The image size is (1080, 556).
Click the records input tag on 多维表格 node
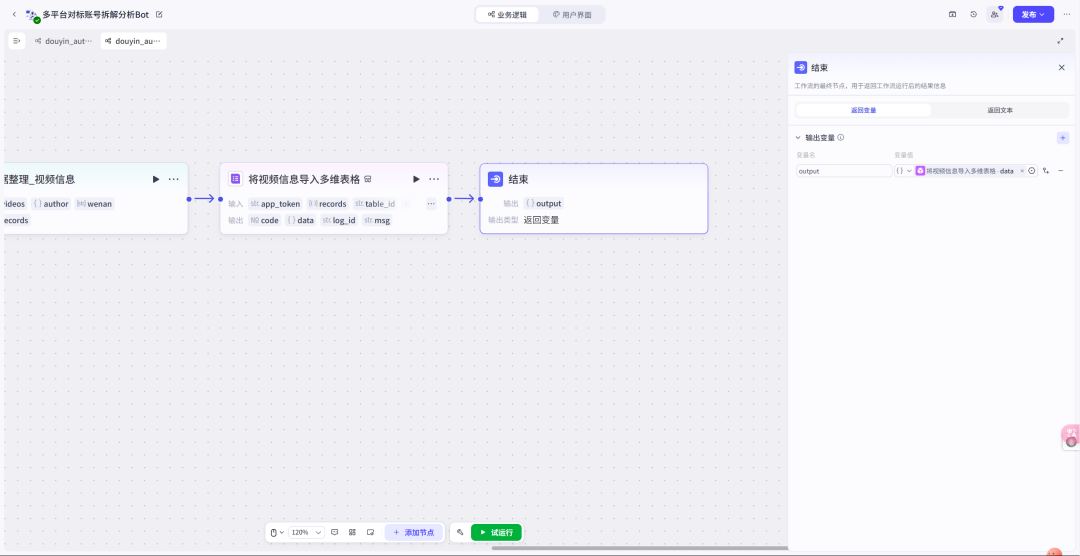tap(328, 204)
